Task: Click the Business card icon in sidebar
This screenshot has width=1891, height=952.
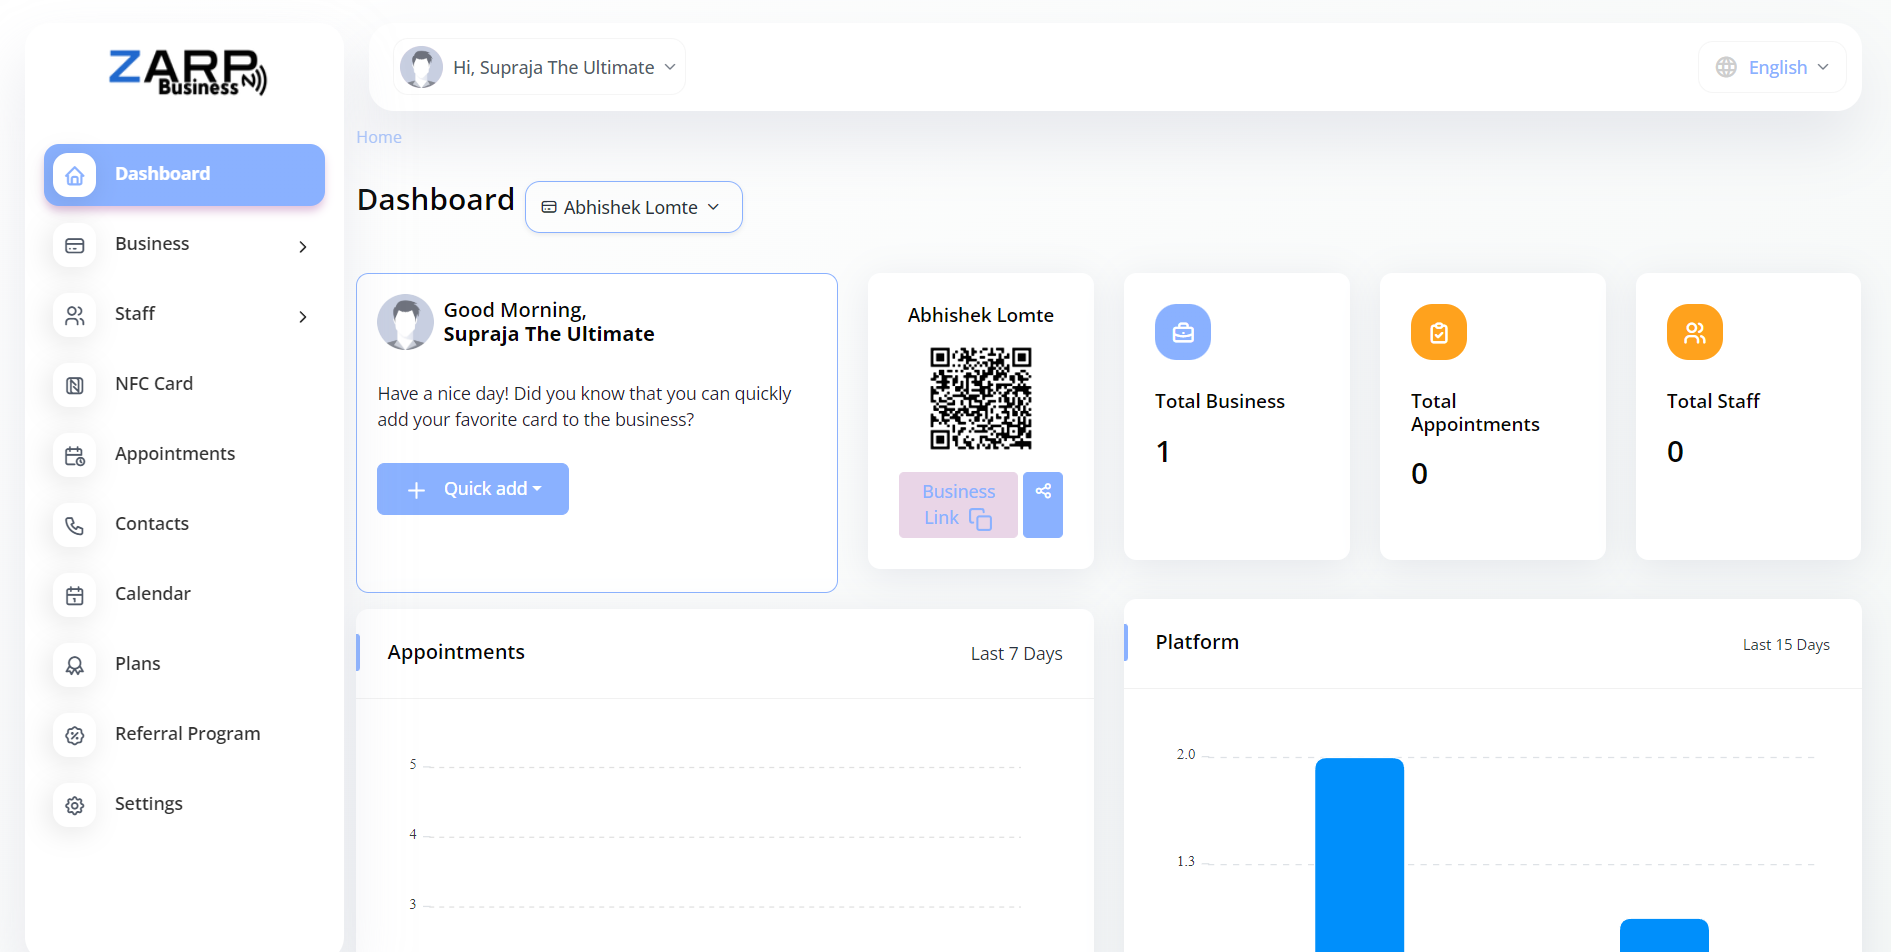Action: coord(75,245)
